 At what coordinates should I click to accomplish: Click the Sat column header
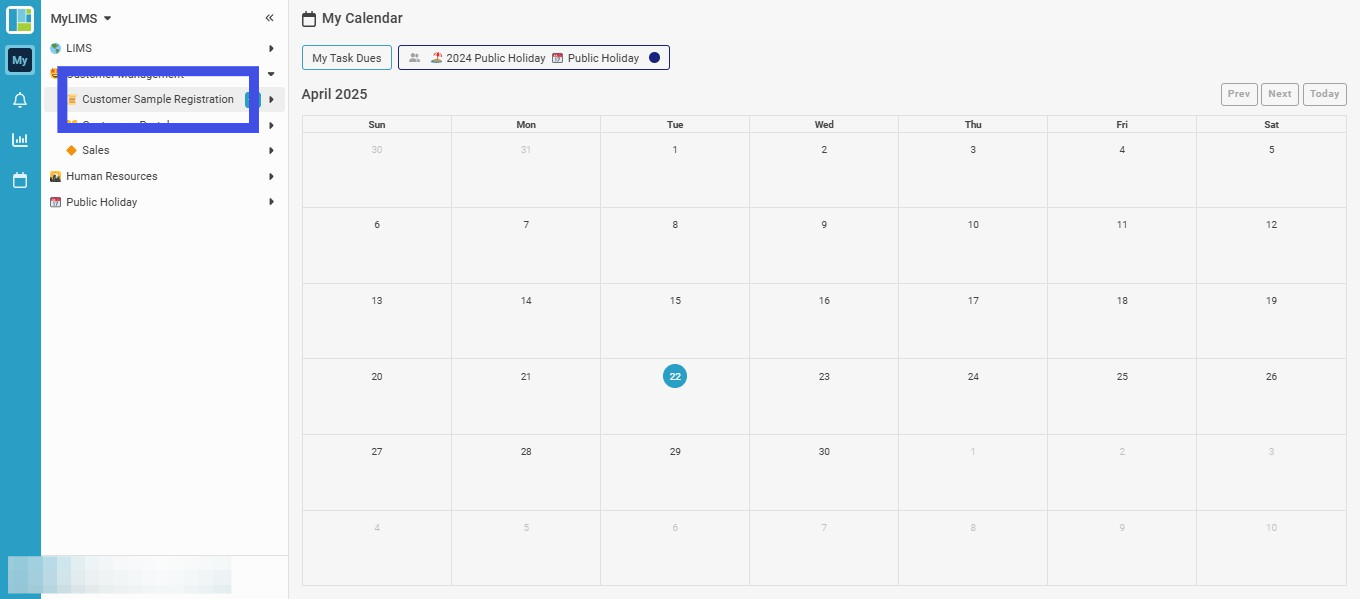point(1271,124)
